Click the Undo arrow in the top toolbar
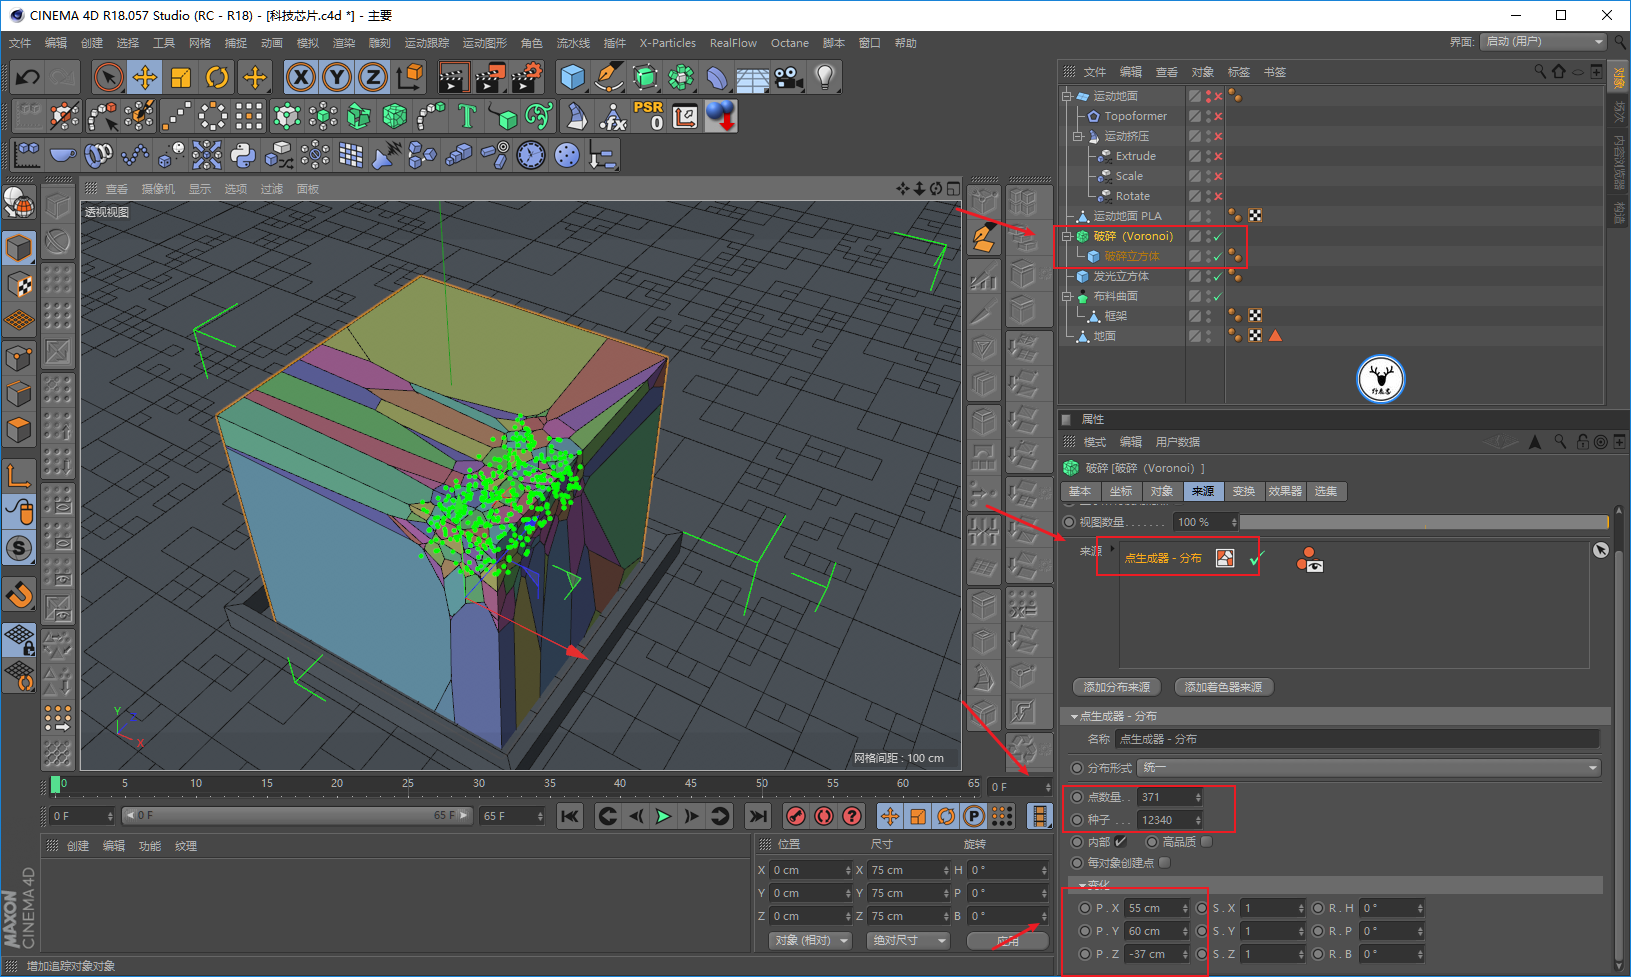 click(x=28, y=77)
